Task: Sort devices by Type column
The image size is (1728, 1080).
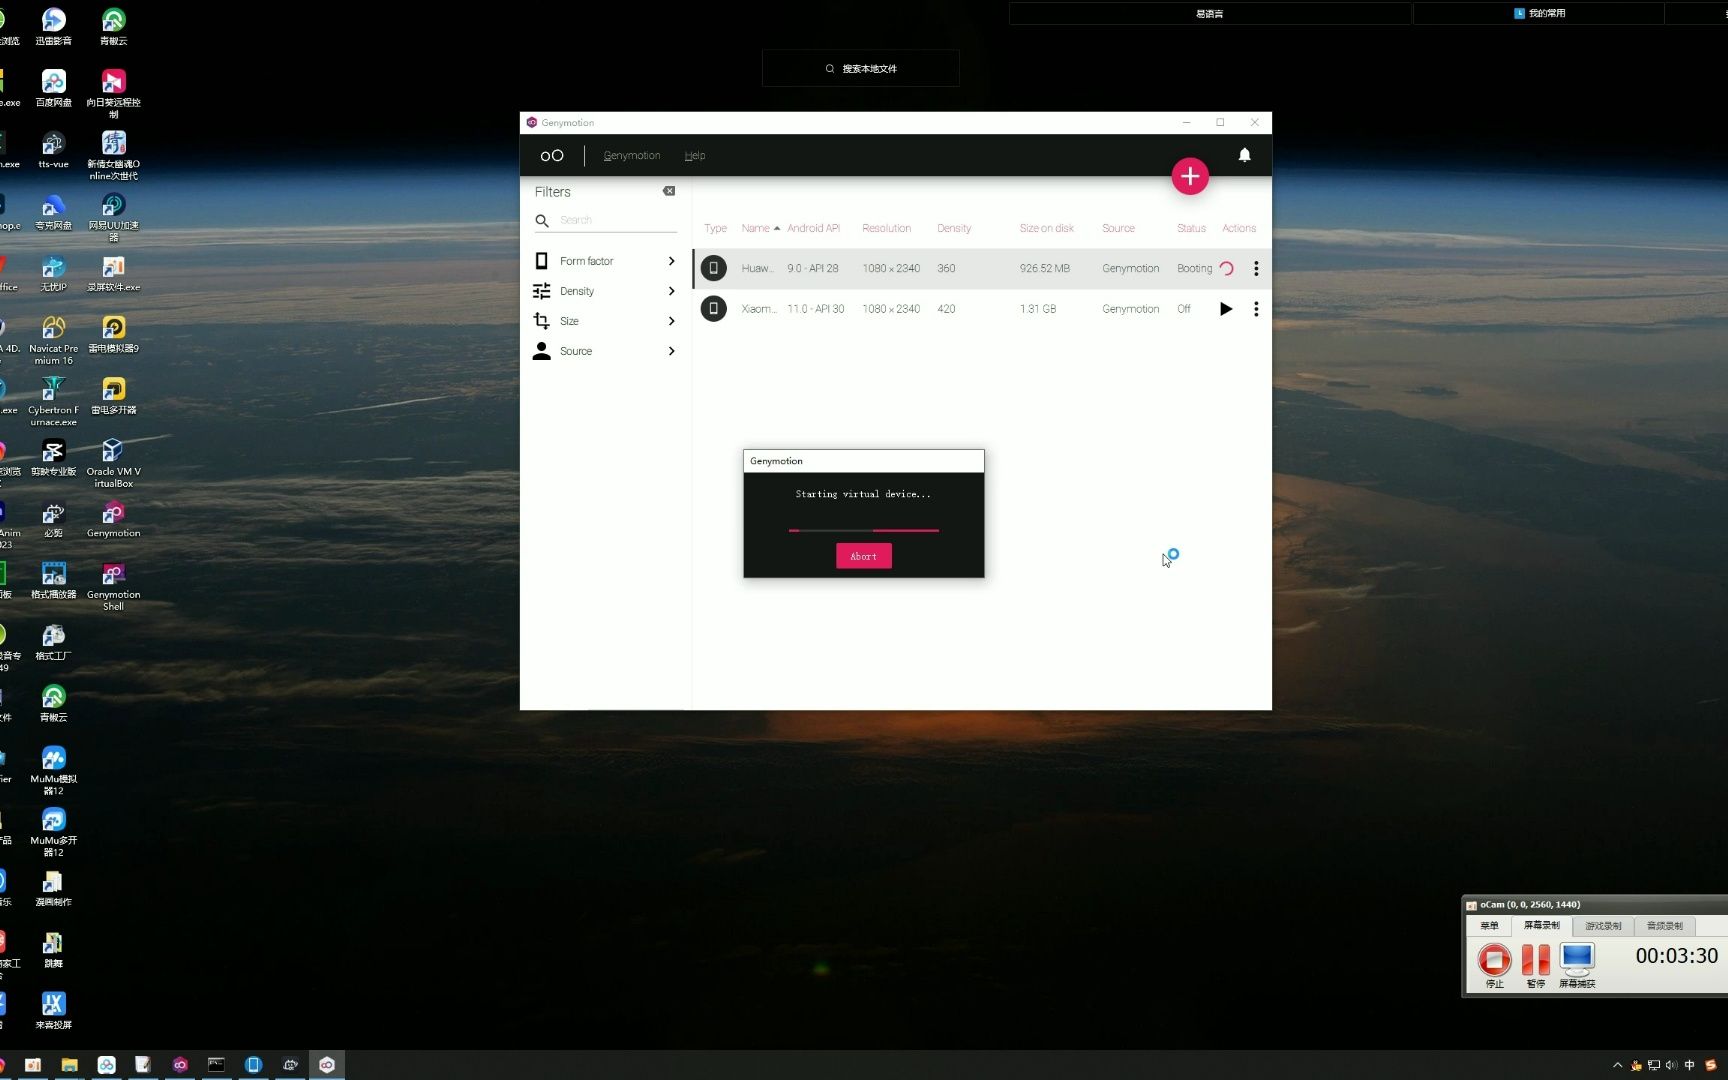Action: [x=715, y=228]
